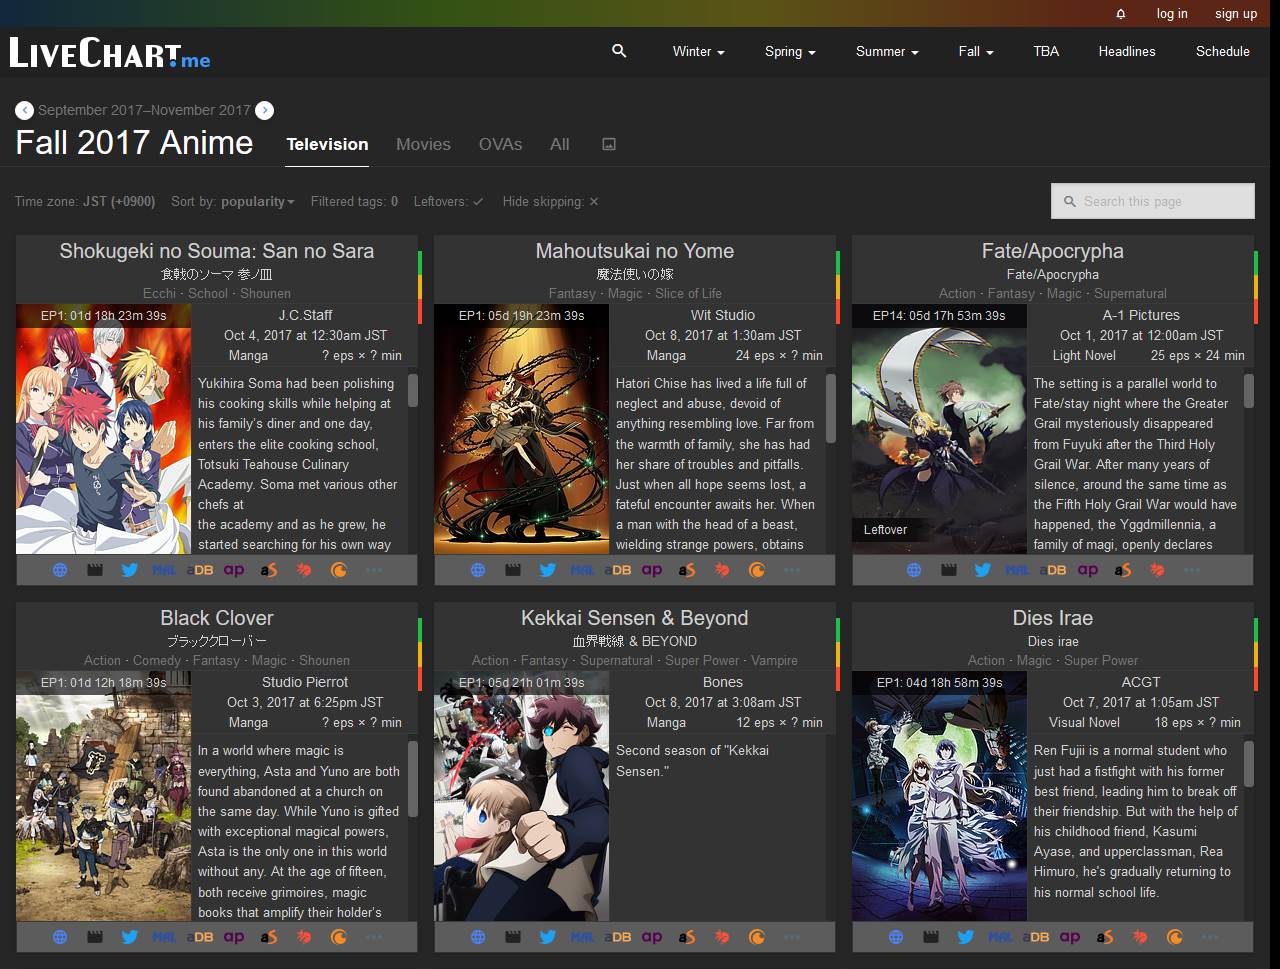Open Black Clover Crunchyroll icon

[339, 937]
